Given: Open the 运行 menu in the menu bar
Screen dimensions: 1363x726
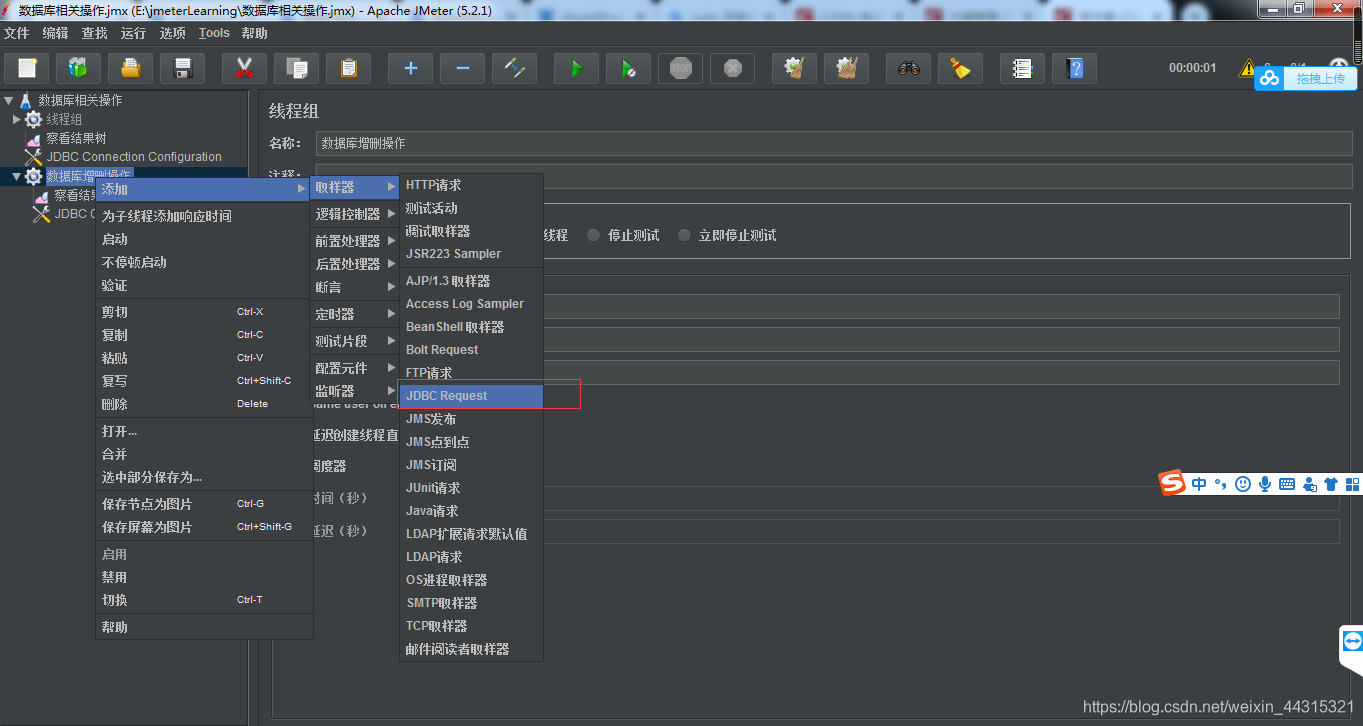Looking at the screenshot, I should coord(133,33).
